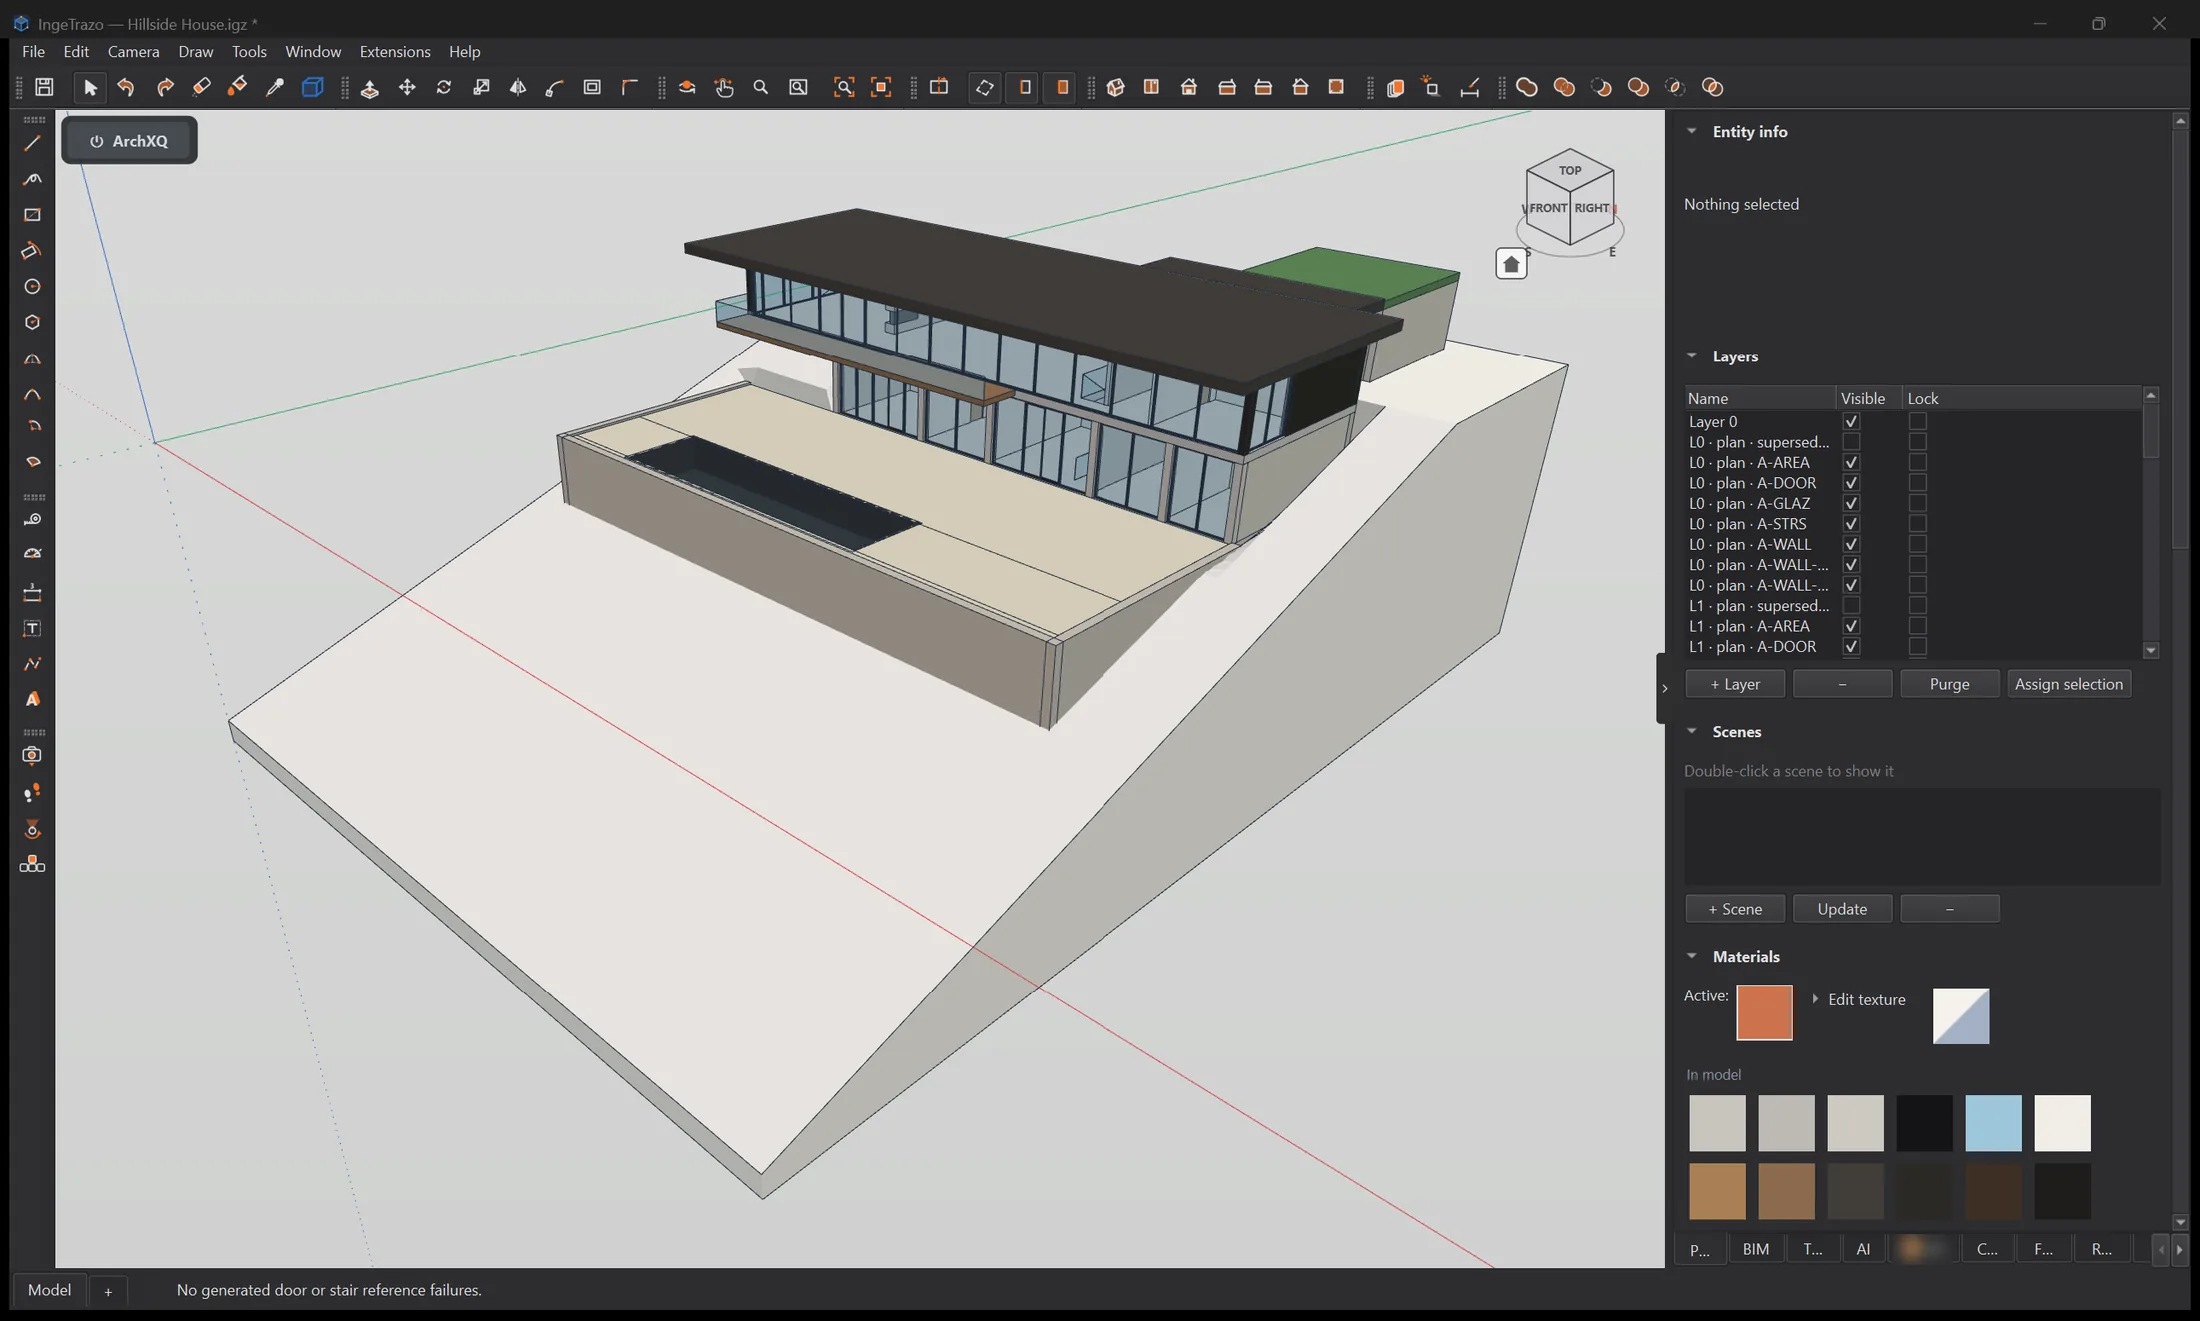Click the Redo arrow icon
This screenshot has width=2200, height=1321.
tap(165, 87)
